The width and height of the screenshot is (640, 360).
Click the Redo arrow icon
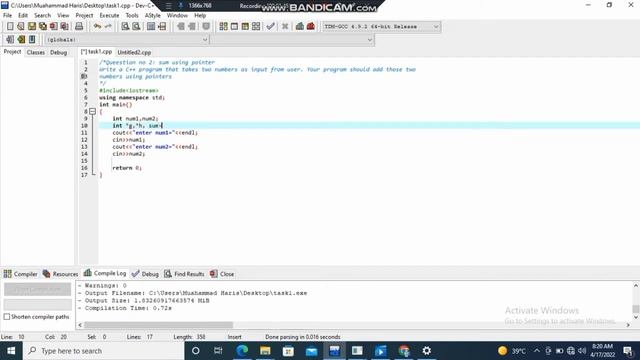coord(108,27)
